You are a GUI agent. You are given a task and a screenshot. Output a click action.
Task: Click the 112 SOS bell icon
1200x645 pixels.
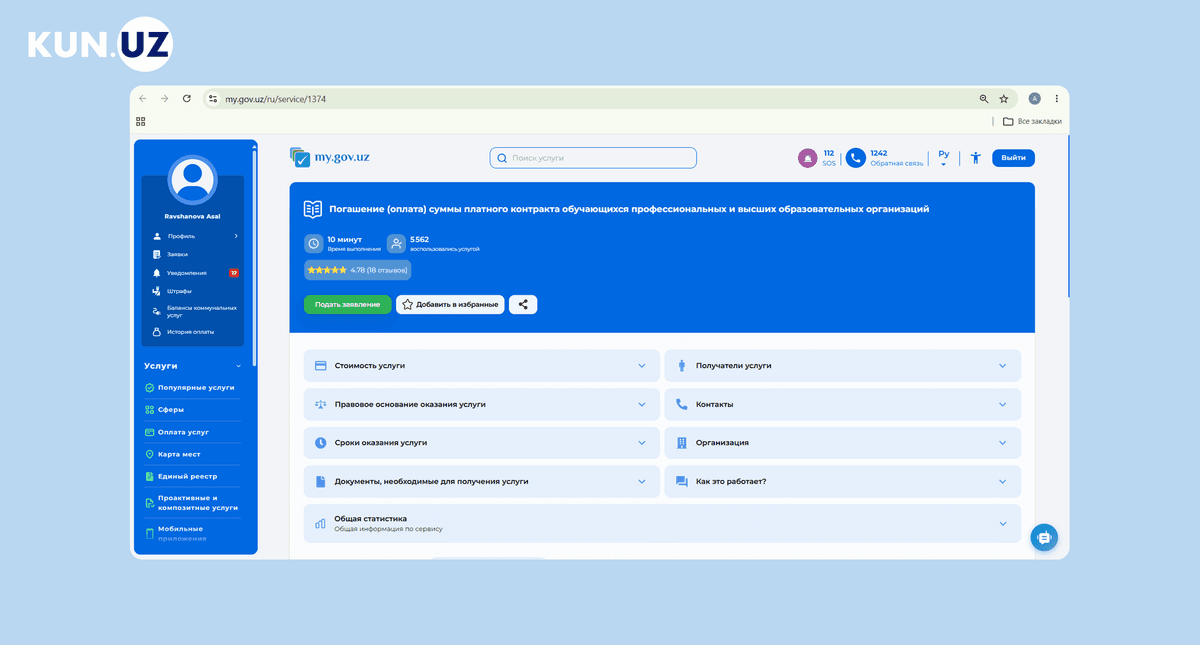click(807, 158)
